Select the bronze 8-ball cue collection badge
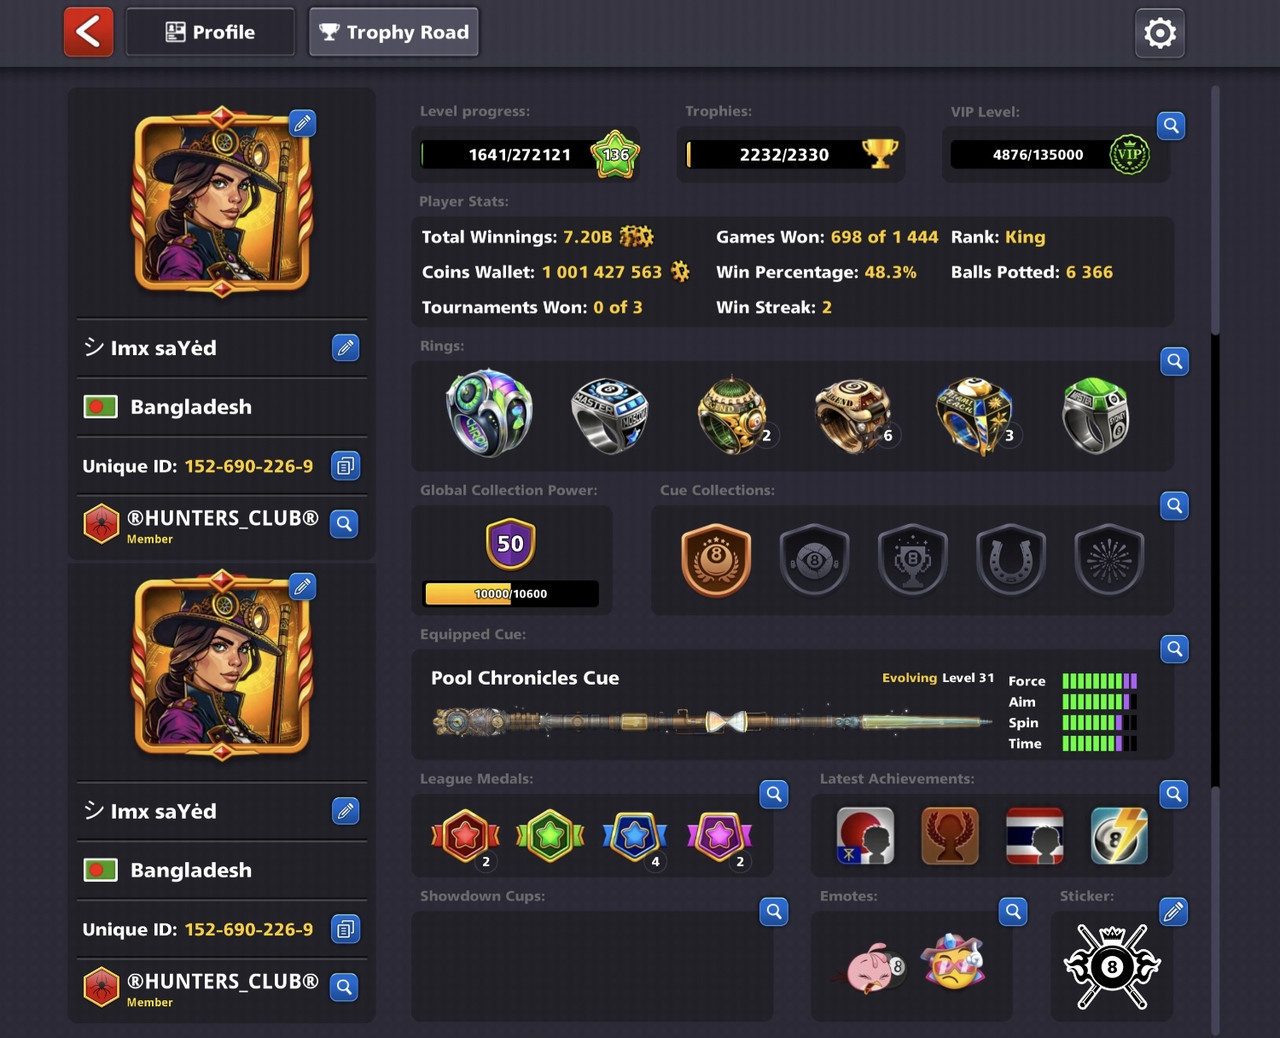1280x1038 pixels. (716, 560)
